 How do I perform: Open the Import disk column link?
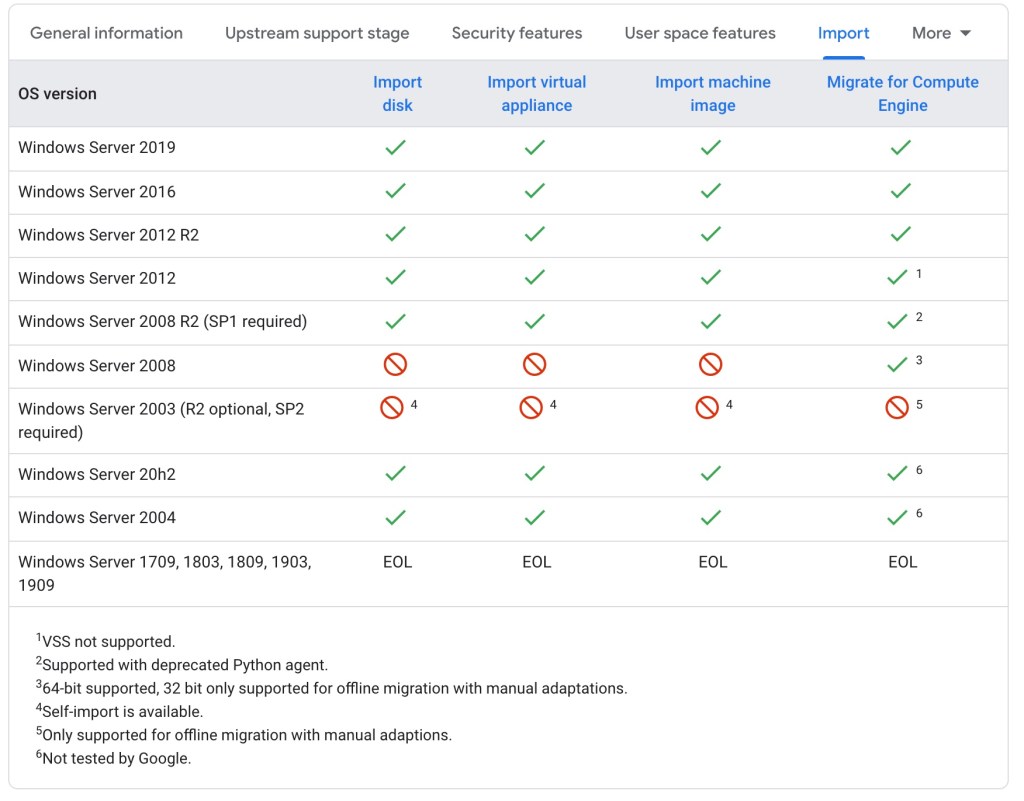[397, 94]
